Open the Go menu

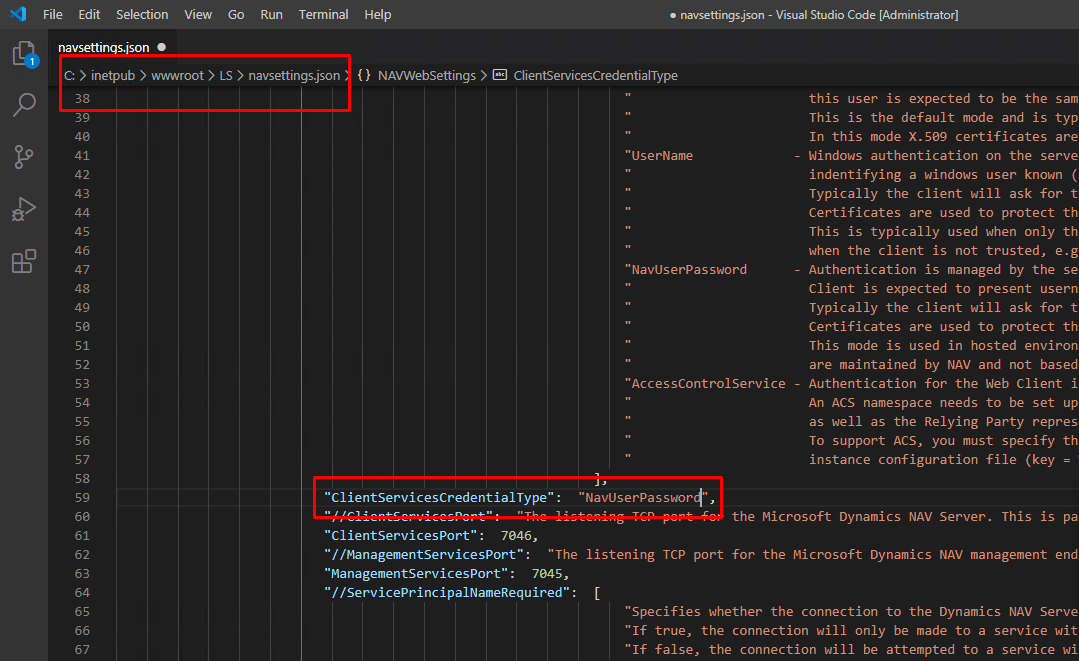click(x=236, y=14)
